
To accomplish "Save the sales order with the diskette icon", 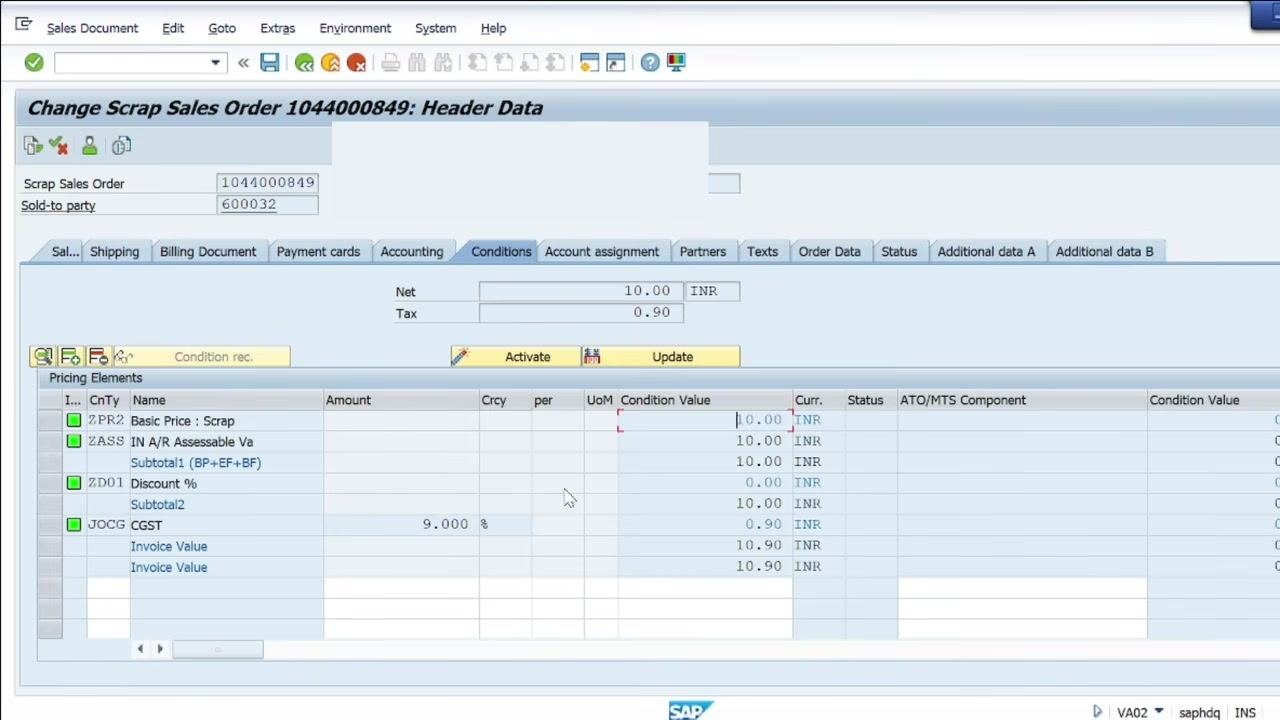I will click(270, 63).
